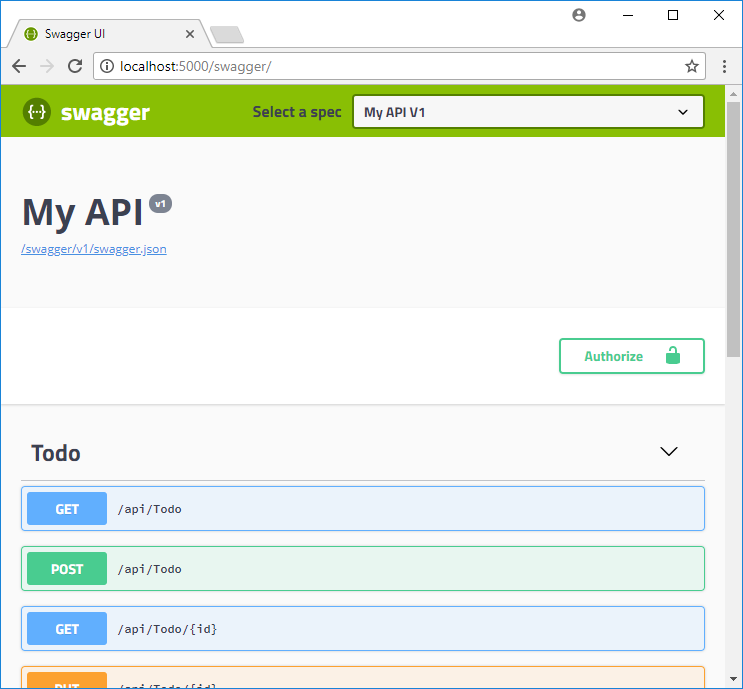Click the browser forward arrow
Viewport: 743px width, 689px height.
[x=47, y=66]
